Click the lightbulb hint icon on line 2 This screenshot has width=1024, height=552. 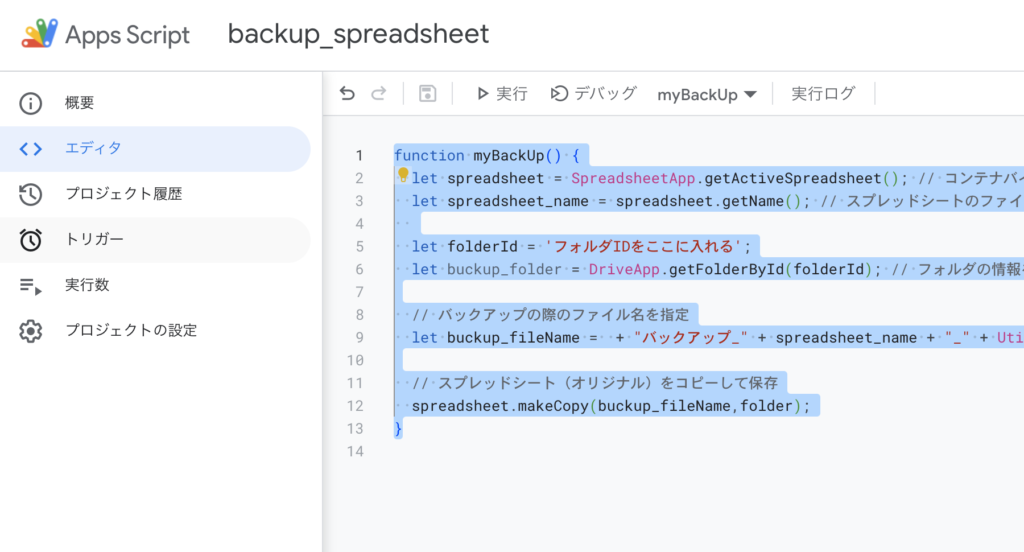tap(403, 176)
